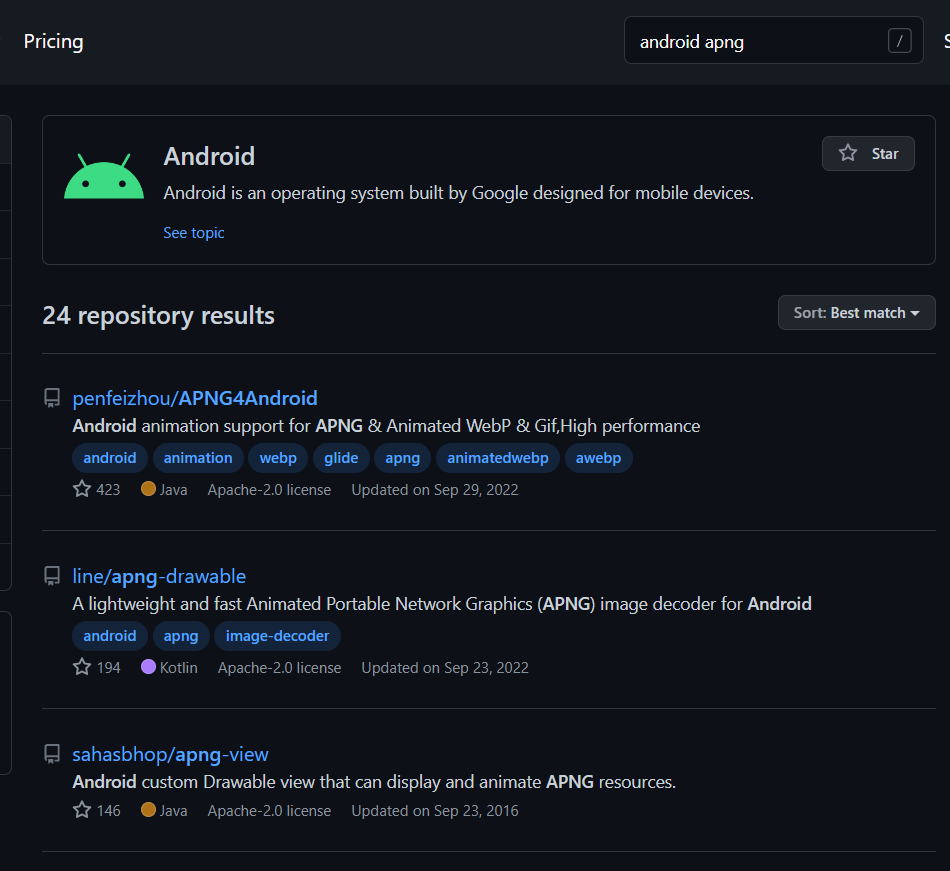Screen dimensions: 950x871
Task: Click the purple Kotlin language dot
Action: tap(148, 667)
